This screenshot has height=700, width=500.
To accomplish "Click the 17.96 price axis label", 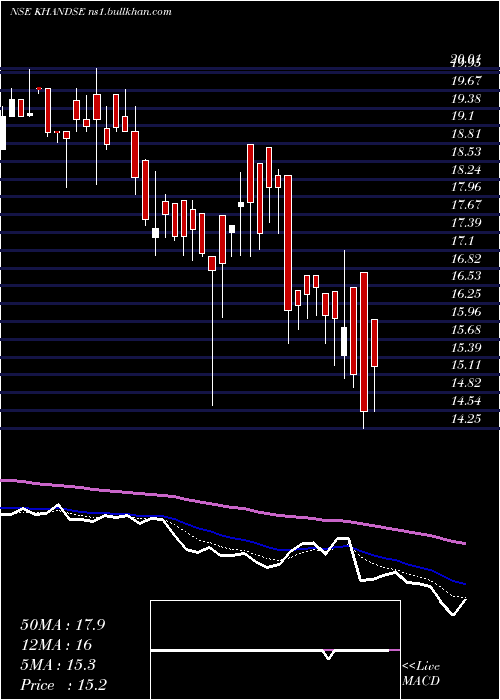I will 466,187.
